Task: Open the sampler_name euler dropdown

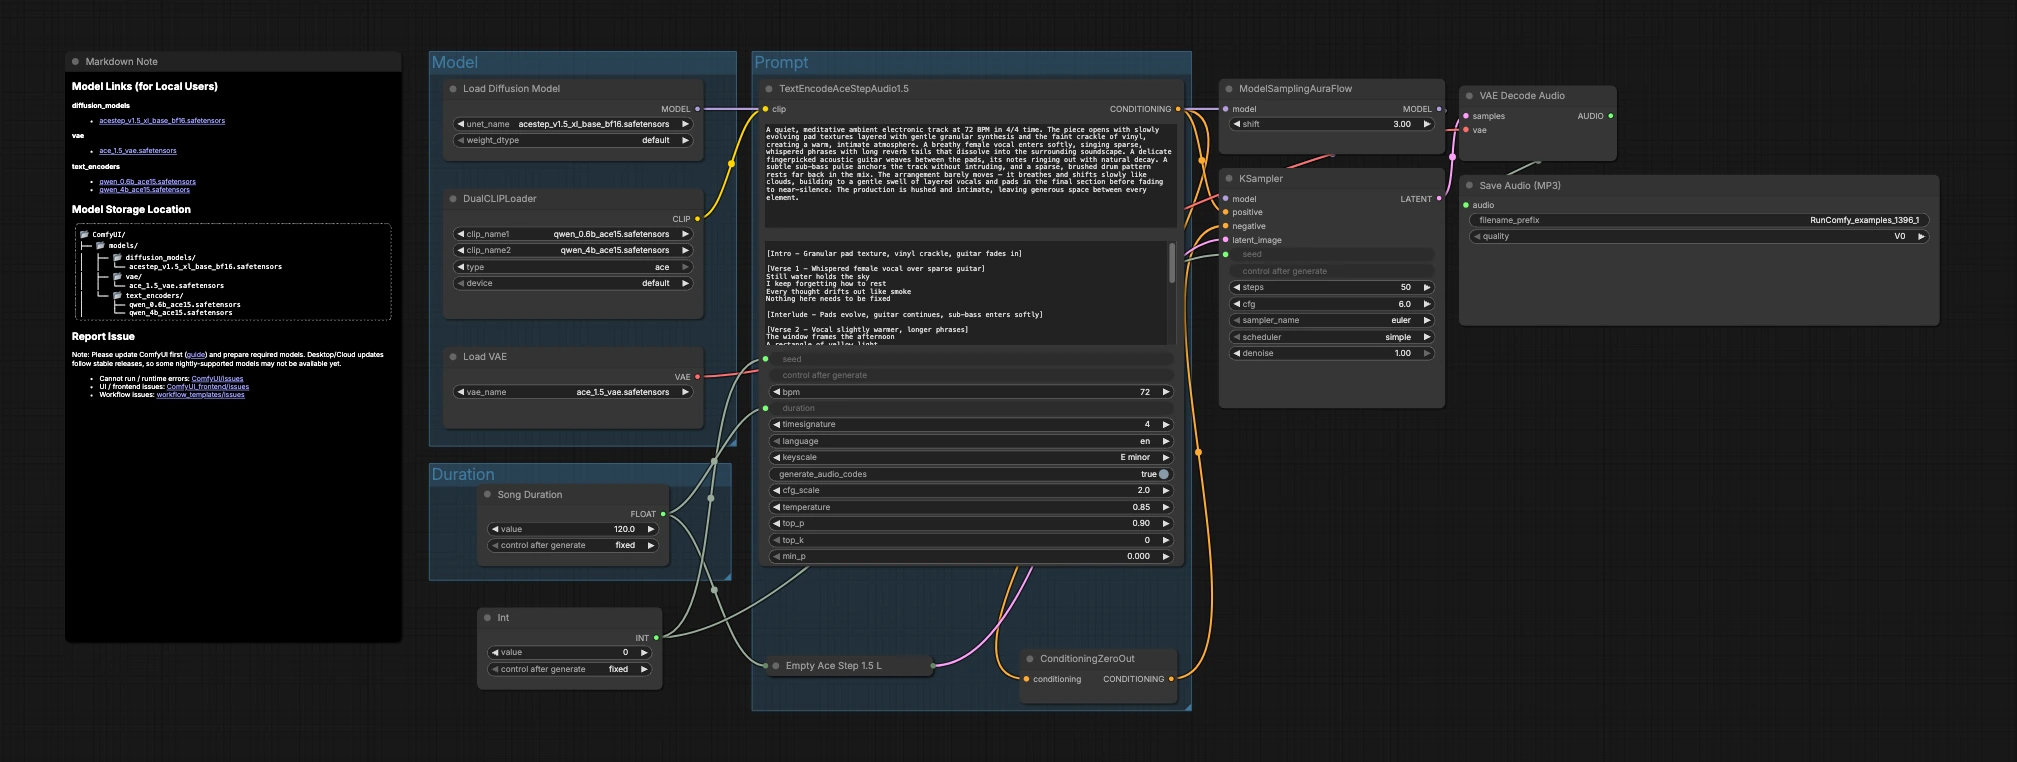Action: [x=1332, y=320]
